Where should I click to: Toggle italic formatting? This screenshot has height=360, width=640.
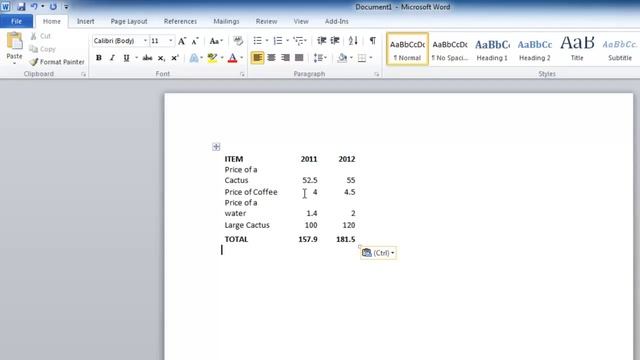coord(112,58)
